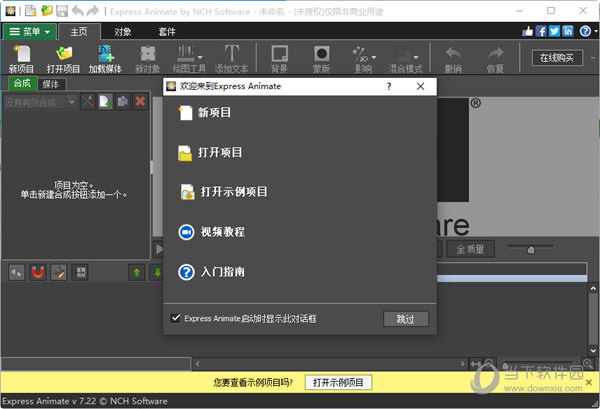600x409 pixels.
Task: Open 入门指南 in welcome dialog
Action: (212, 272)
